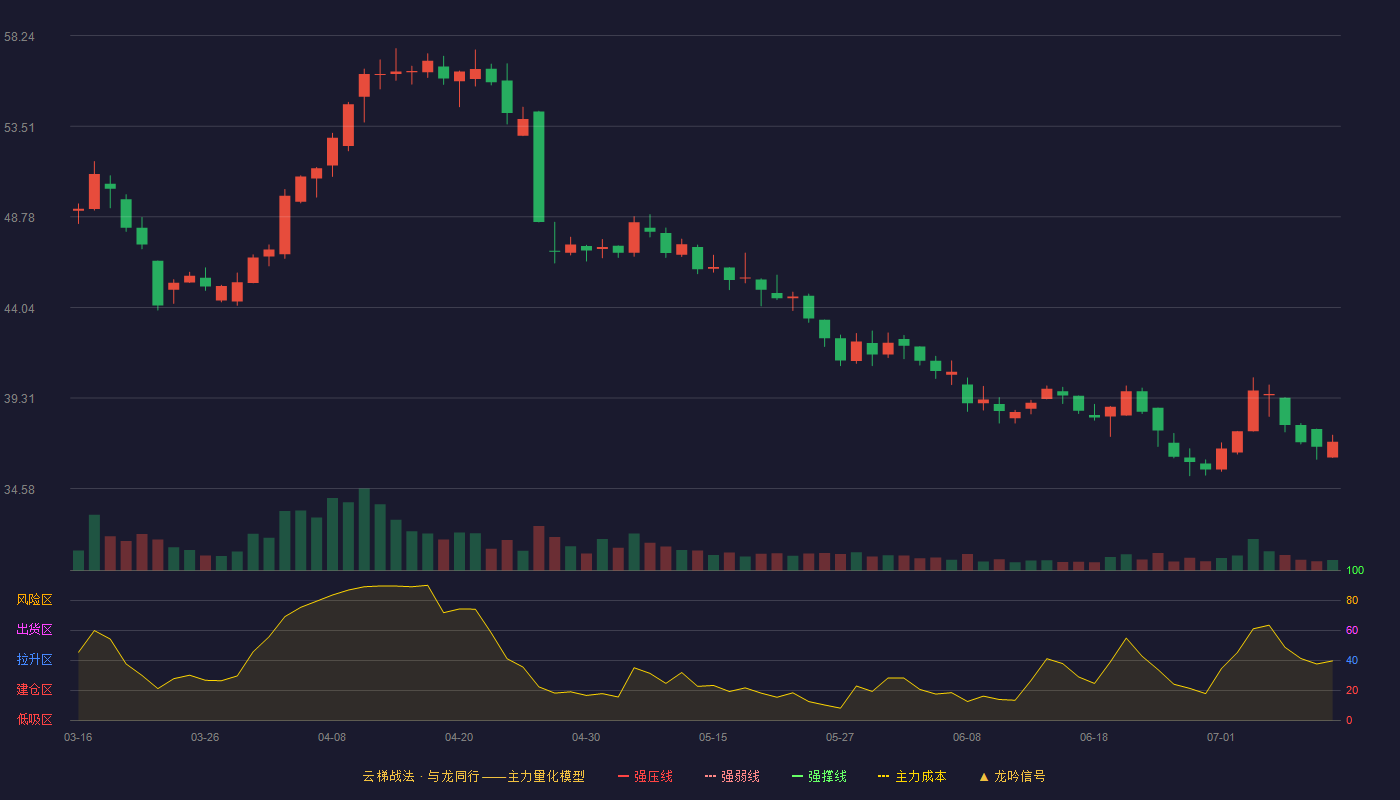Select the 出货区 zone label

point(34,630)
